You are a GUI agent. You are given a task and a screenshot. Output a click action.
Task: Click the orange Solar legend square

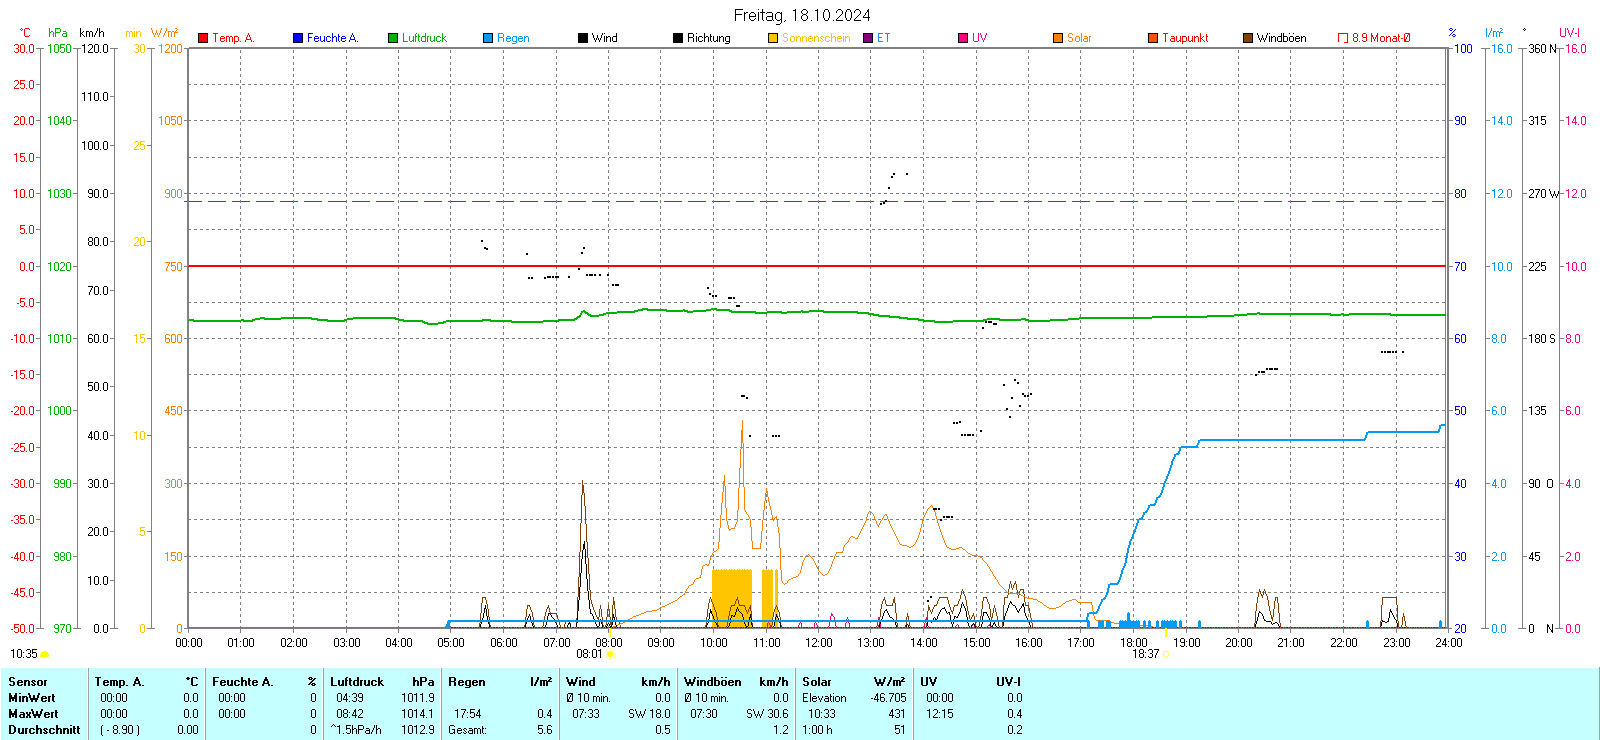[1058, 38]
